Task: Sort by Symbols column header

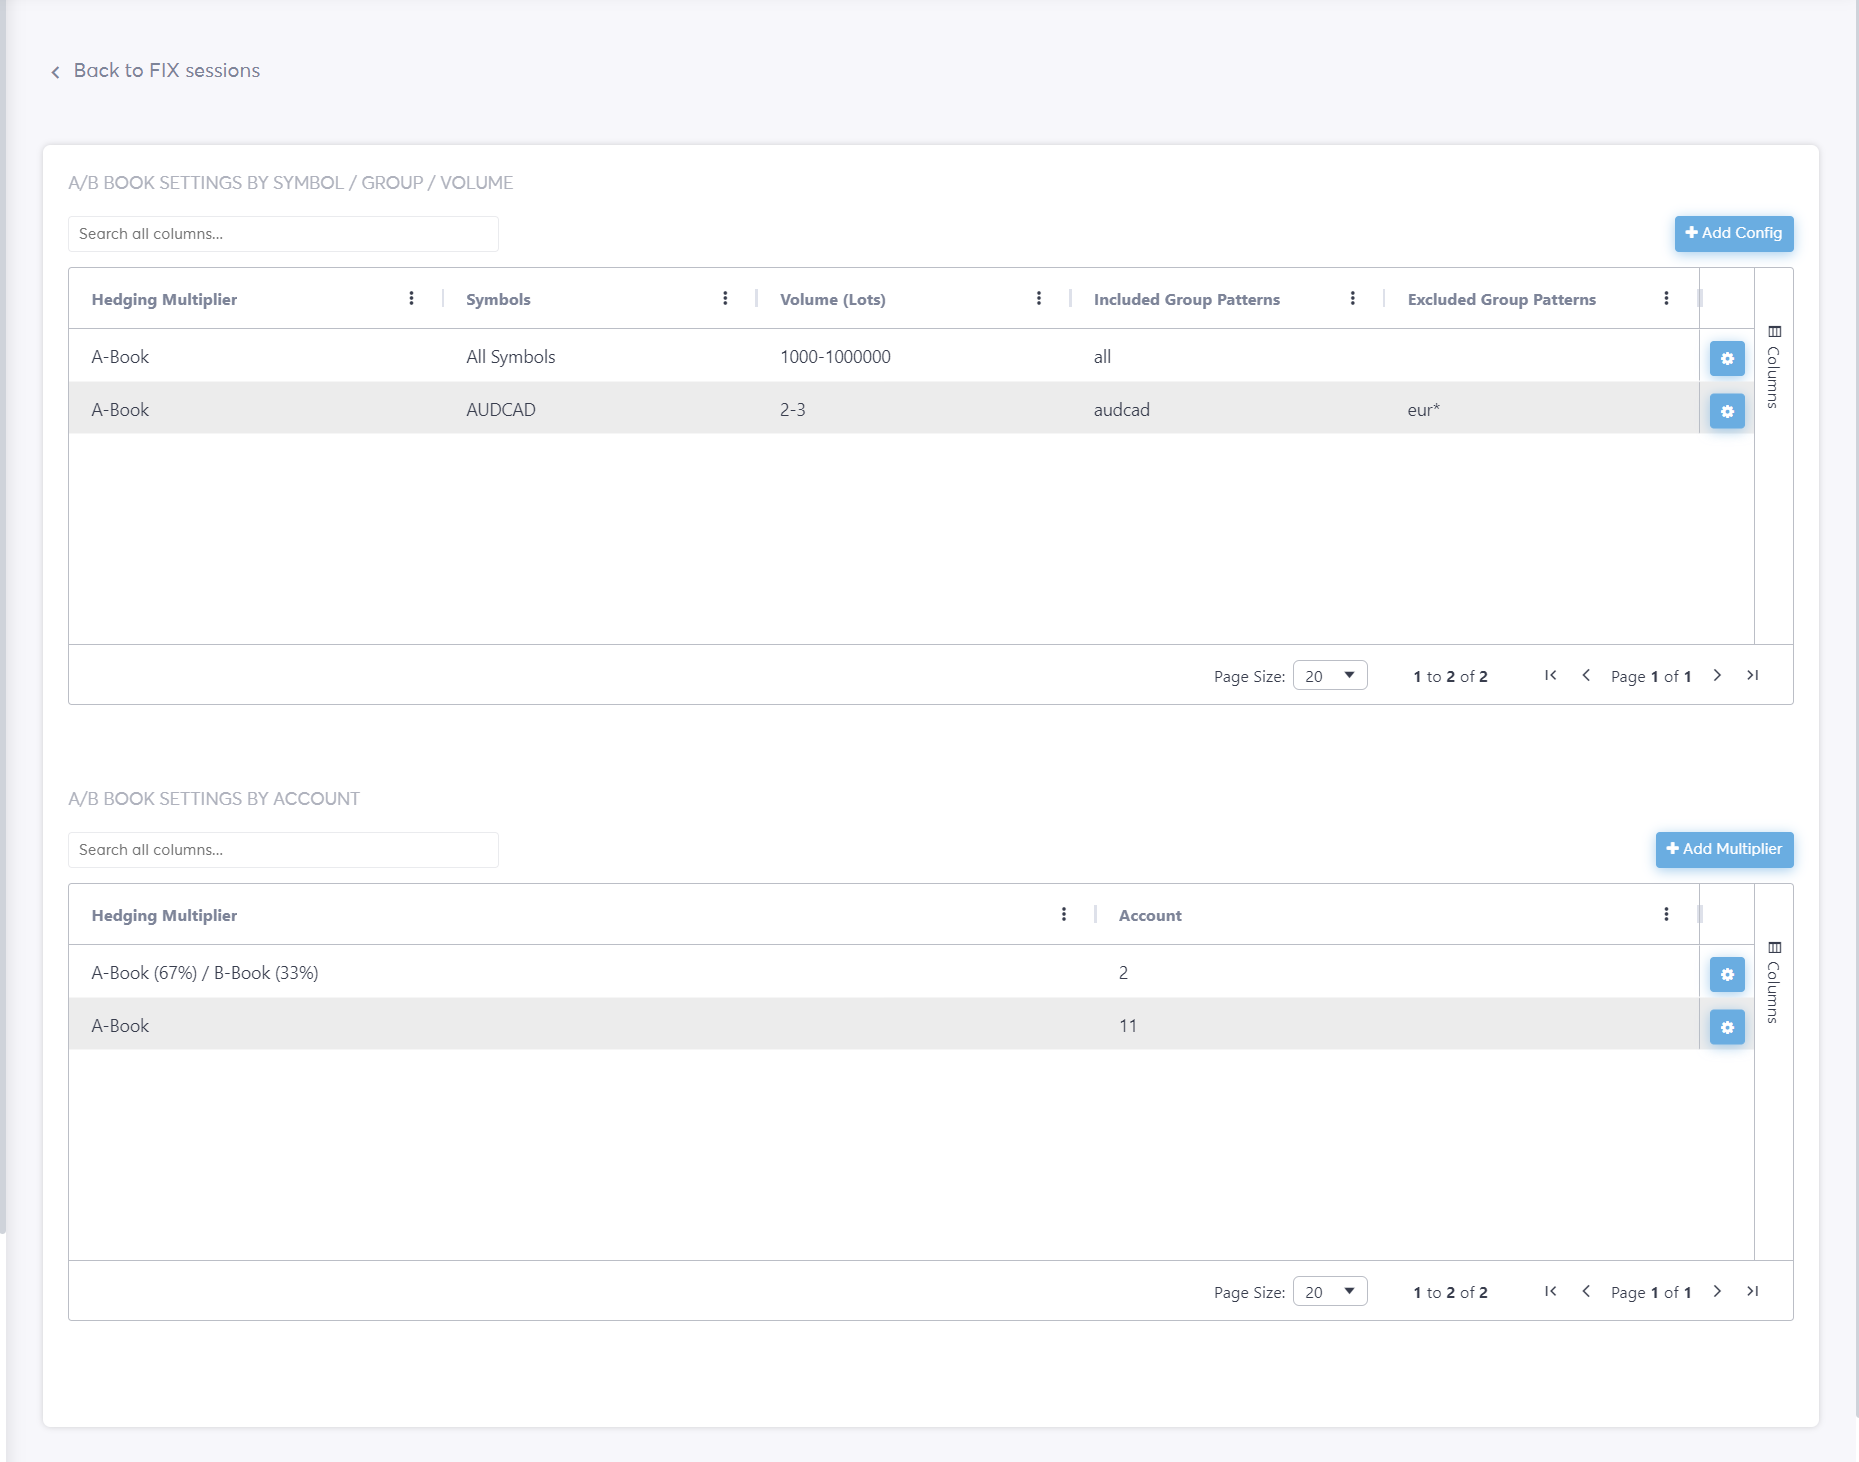Action: pyautogui.click(x=498, y=300)
